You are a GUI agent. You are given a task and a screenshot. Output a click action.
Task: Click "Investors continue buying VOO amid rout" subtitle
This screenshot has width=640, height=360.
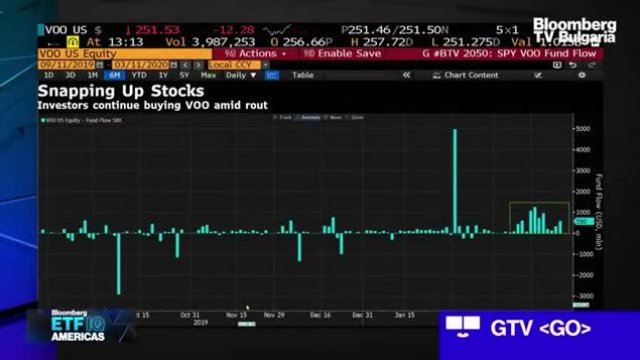pyautogui.click(x=153, y=105)
